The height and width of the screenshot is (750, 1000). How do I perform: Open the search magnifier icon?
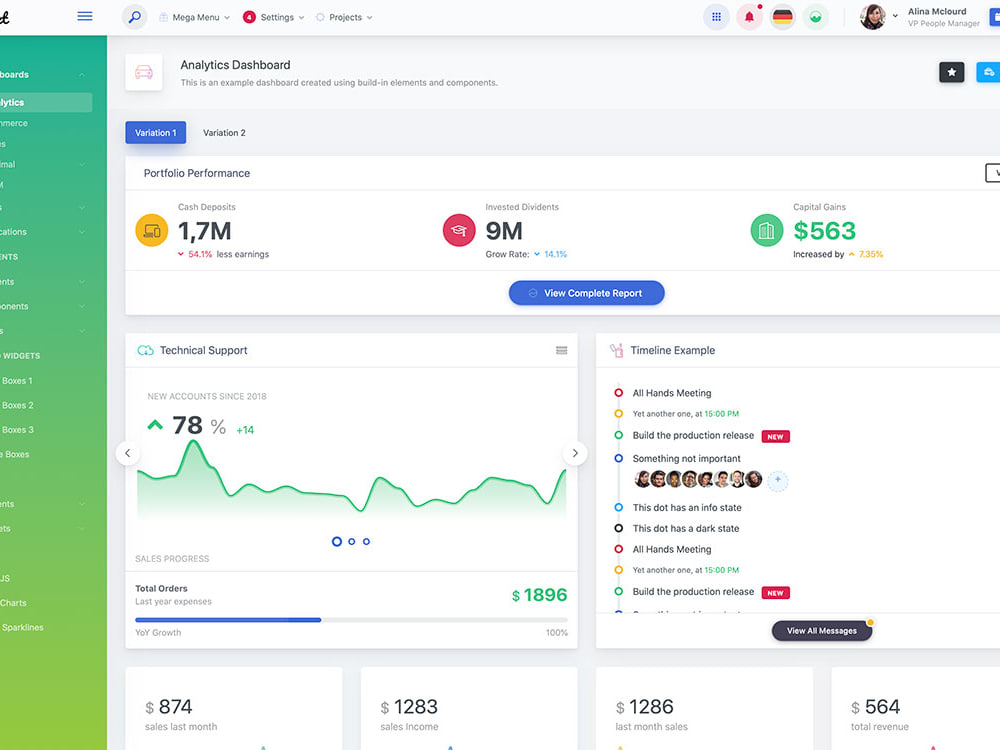pyautogui.click(x=134, y=17)
